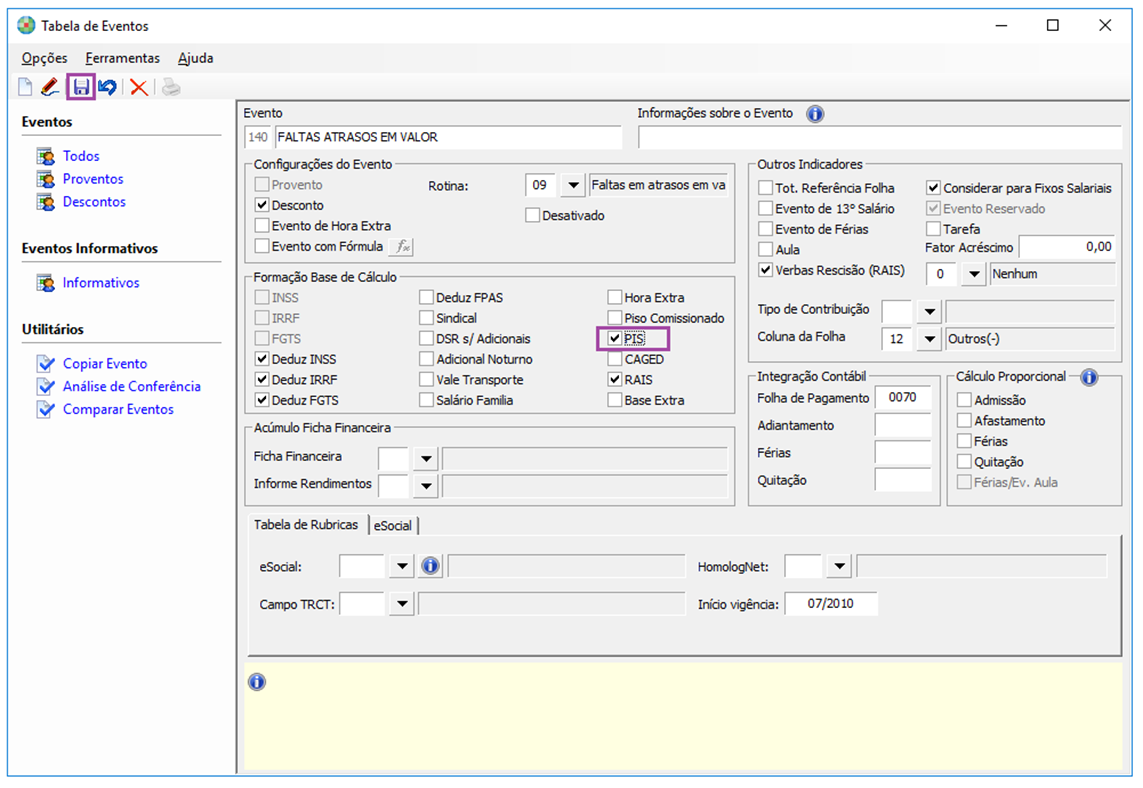Click the Início vigência date field
This screenshot has height=788, width=1143.
coord(830,604)
